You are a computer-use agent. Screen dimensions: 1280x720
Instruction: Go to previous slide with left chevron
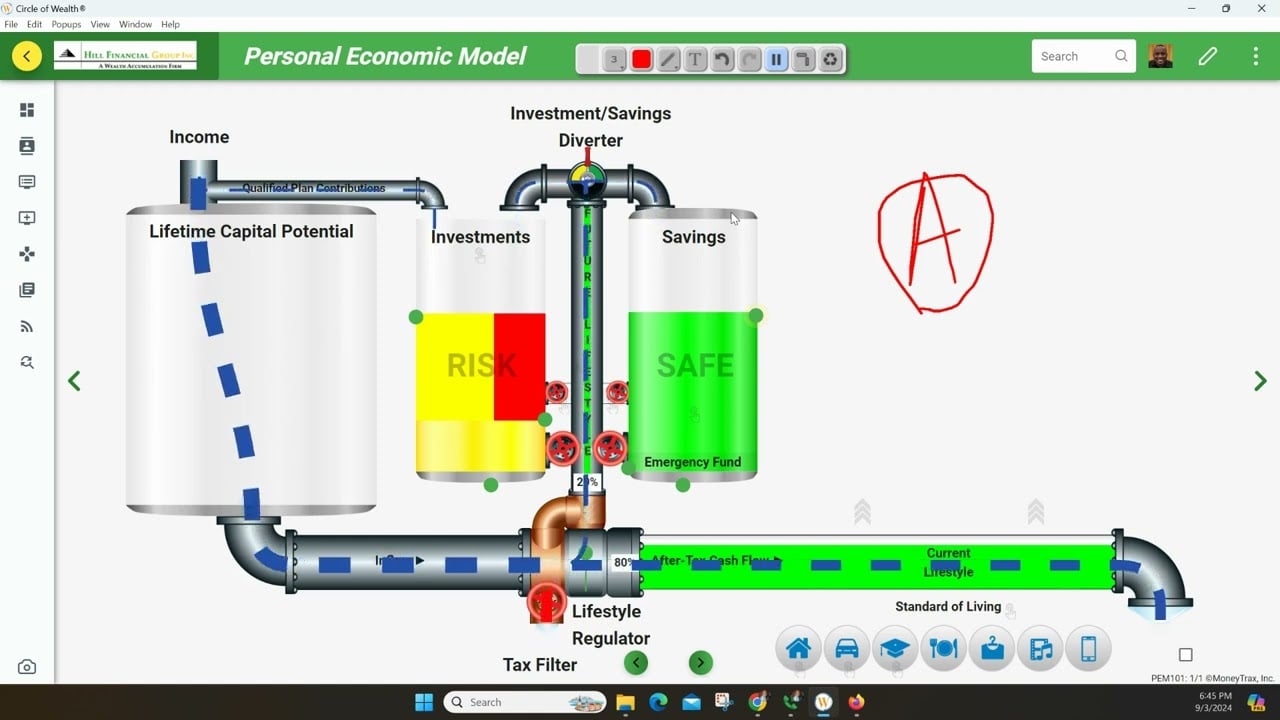[74, 380]
